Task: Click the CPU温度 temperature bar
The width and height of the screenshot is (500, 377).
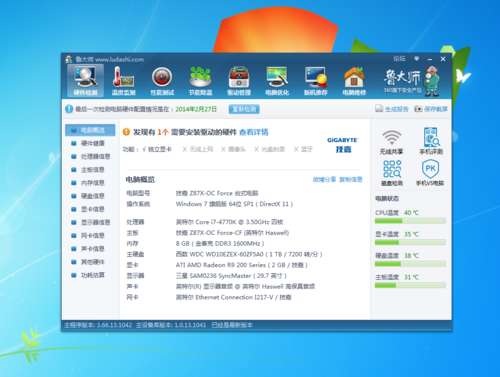Action: 410,221
